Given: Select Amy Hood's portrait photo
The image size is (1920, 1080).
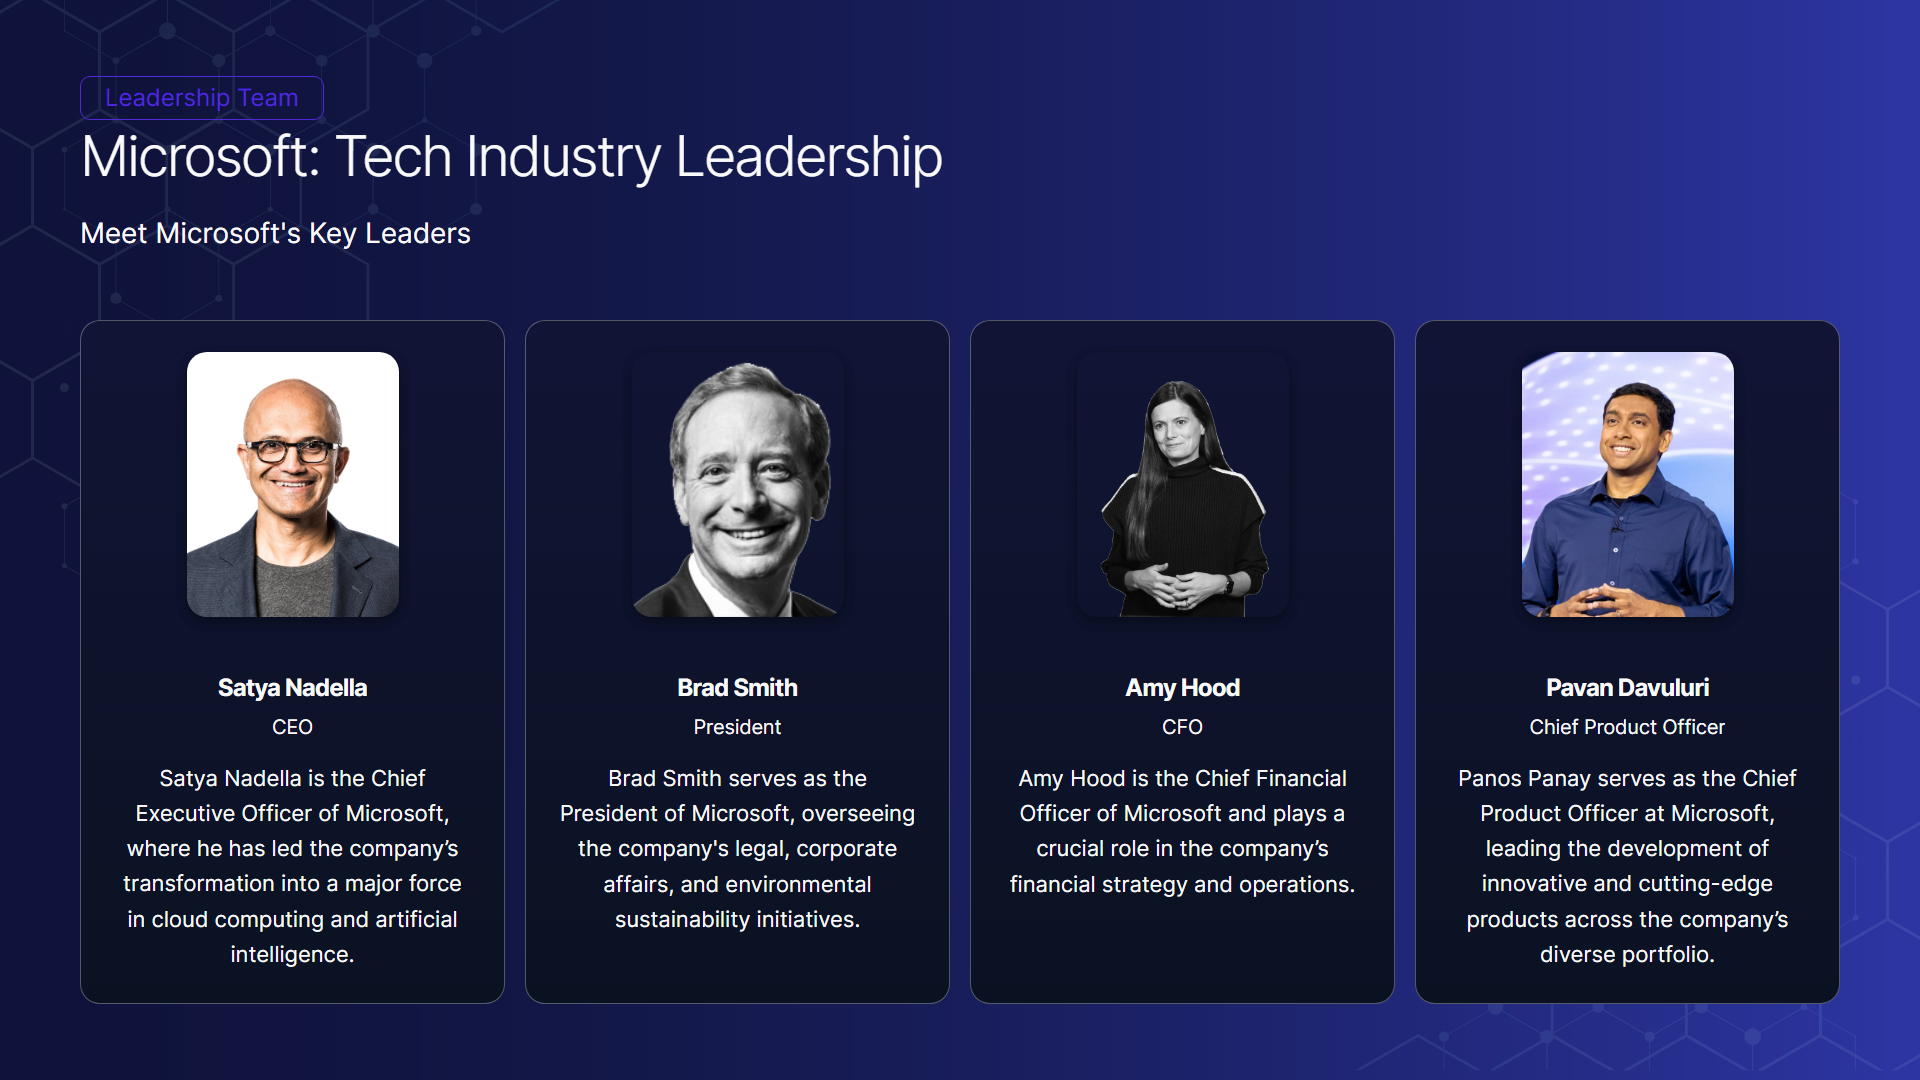Looking at the screenshot, I should point(1182,484).
